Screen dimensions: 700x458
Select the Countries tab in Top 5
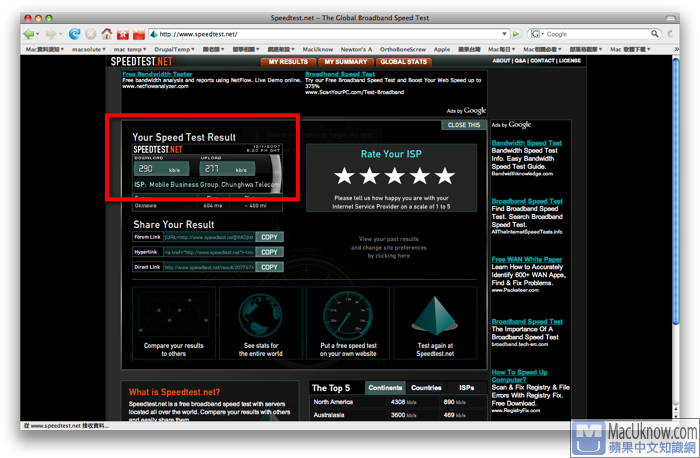coord(426,388)
